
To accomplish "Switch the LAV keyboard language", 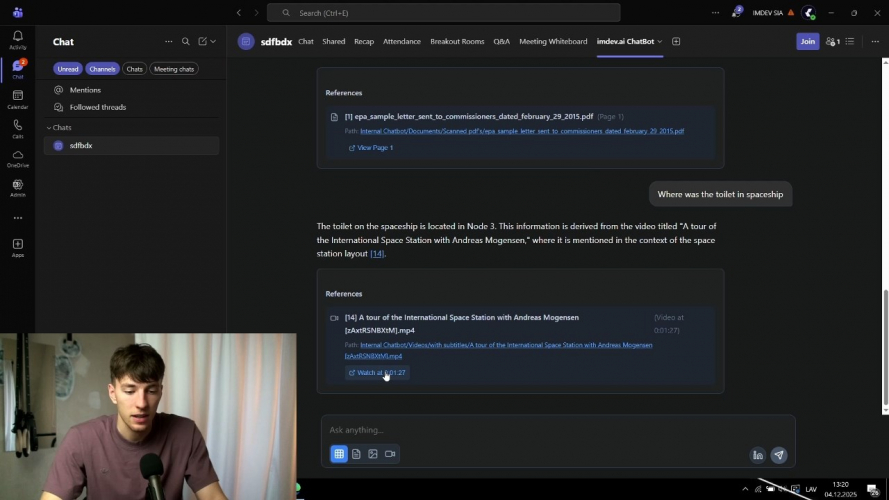I will (x=811, y=489).
